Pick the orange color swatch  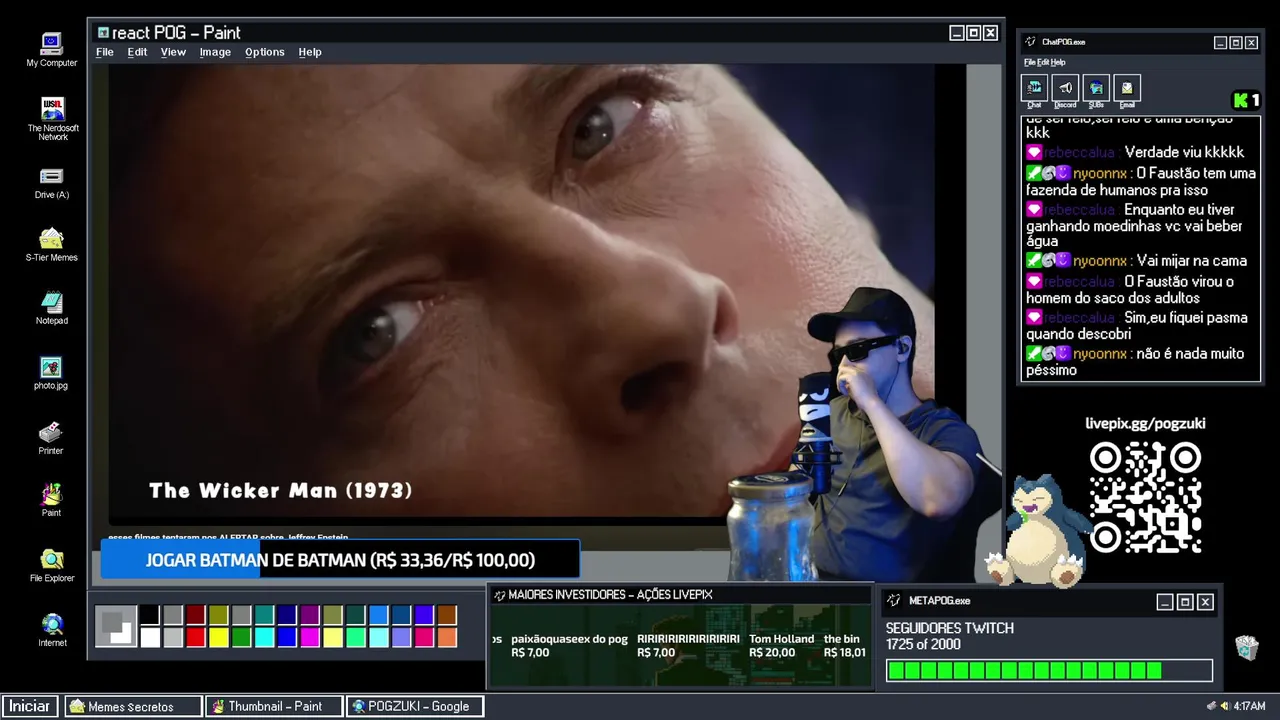[447, 637]
